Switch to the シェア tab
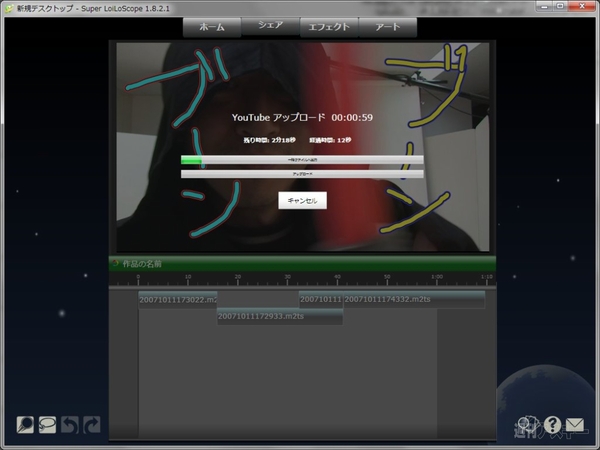The height and width of the screenshot is (450, 600). [271, 25]
